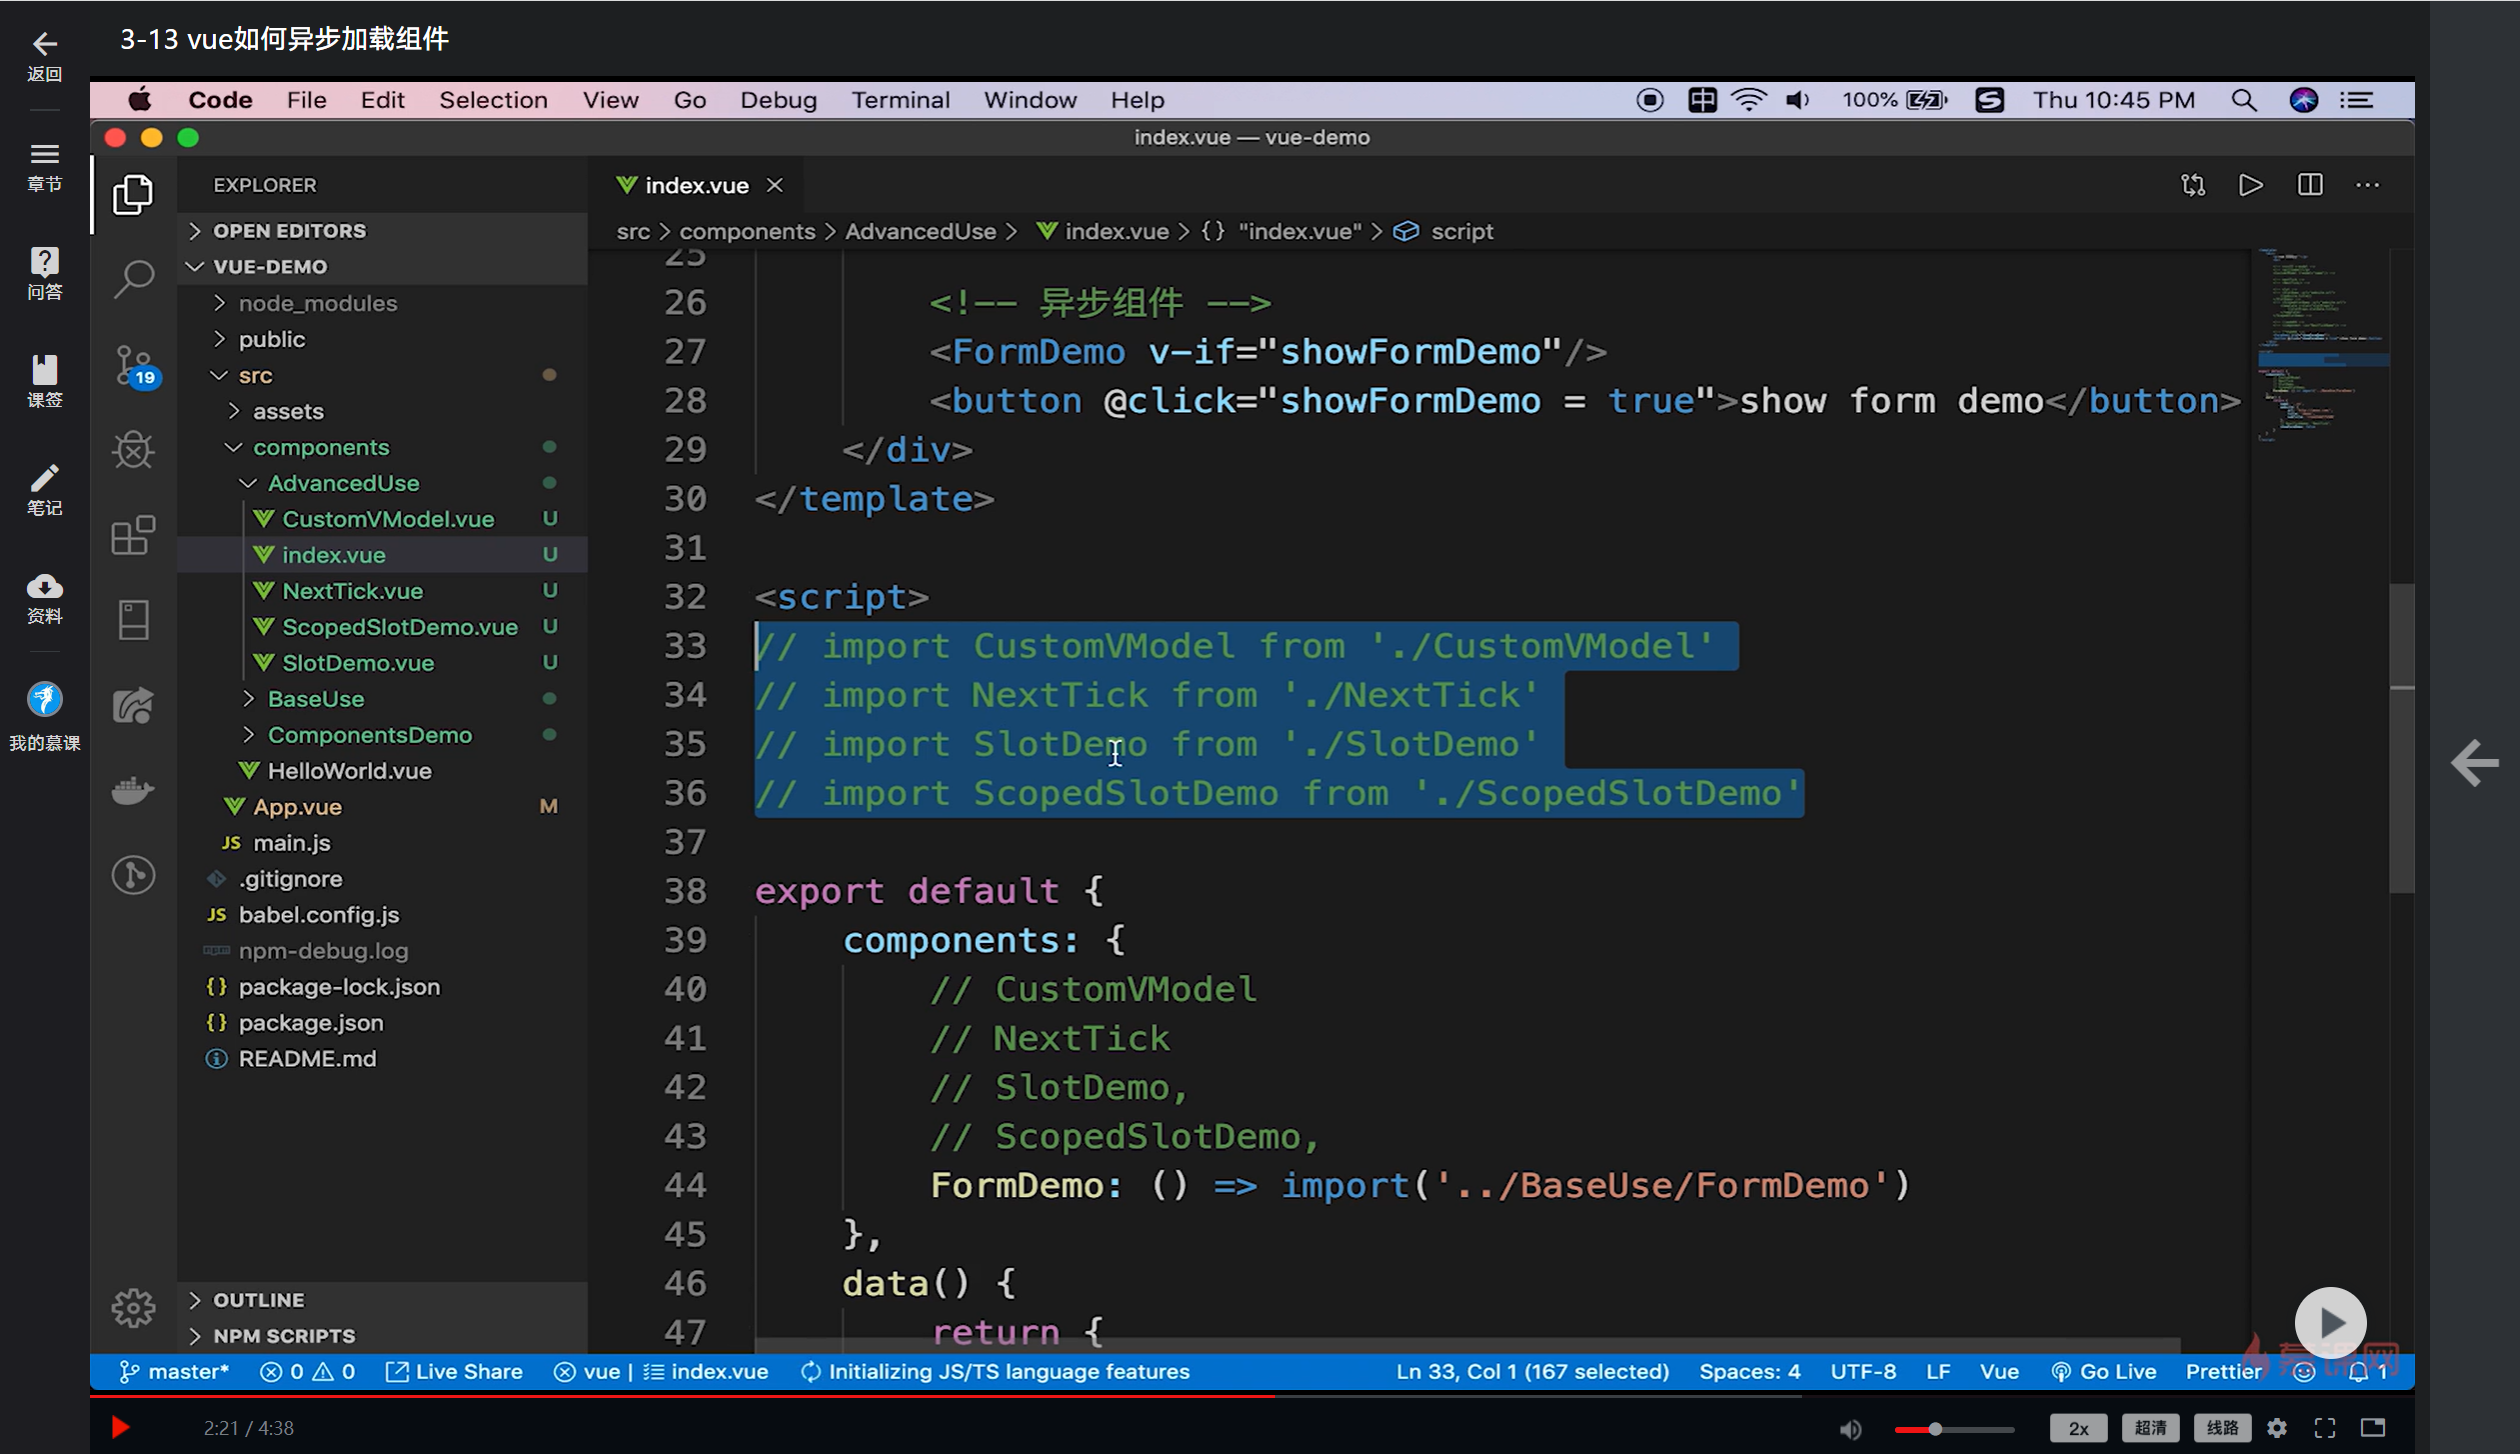
Task: Expand the OPEN EDITORS section
Action: tap(289, 231)
